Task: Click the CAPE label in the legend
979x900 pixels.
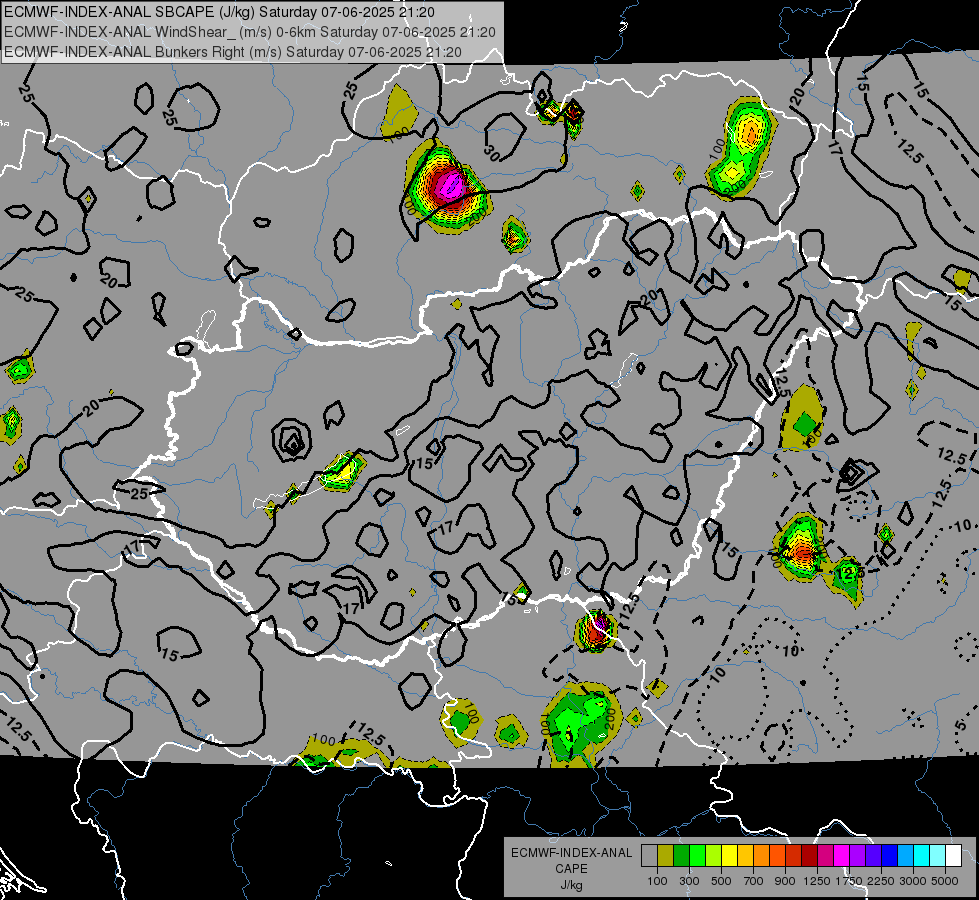Action: 571,869
